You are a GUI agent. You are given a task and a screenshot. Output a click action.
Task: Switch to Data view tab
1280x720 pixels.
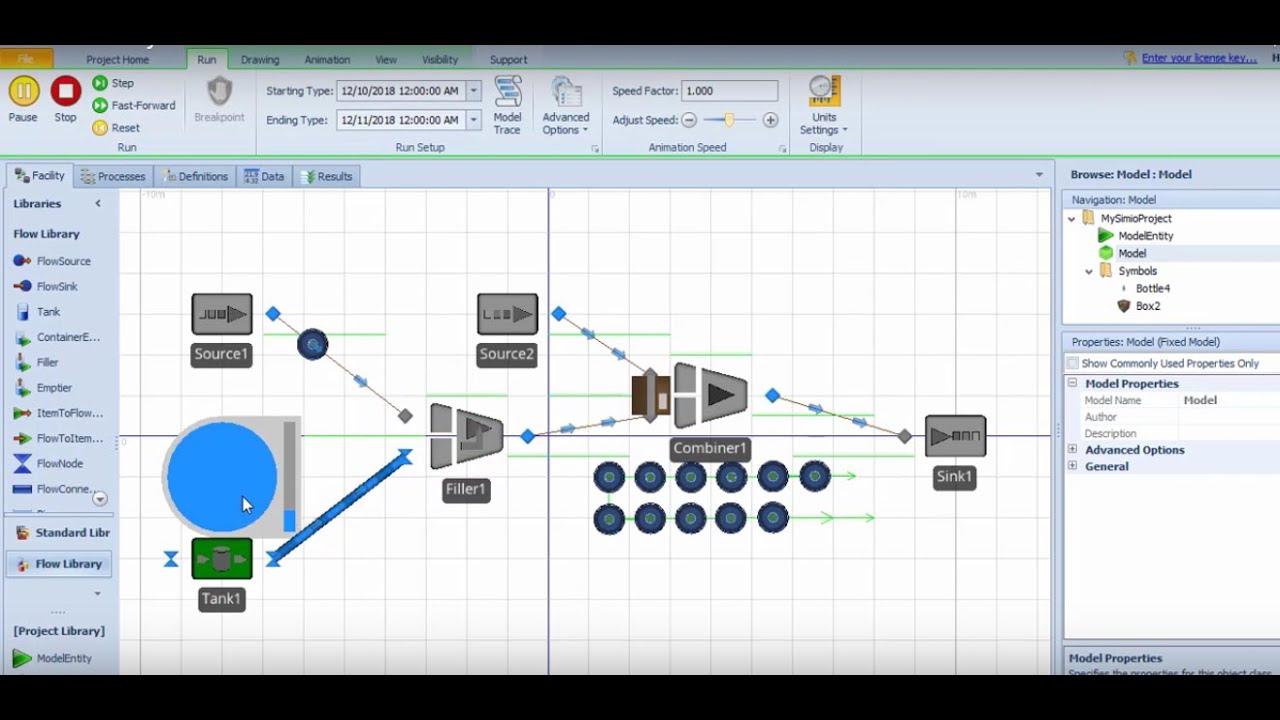[x=264, y=176]
